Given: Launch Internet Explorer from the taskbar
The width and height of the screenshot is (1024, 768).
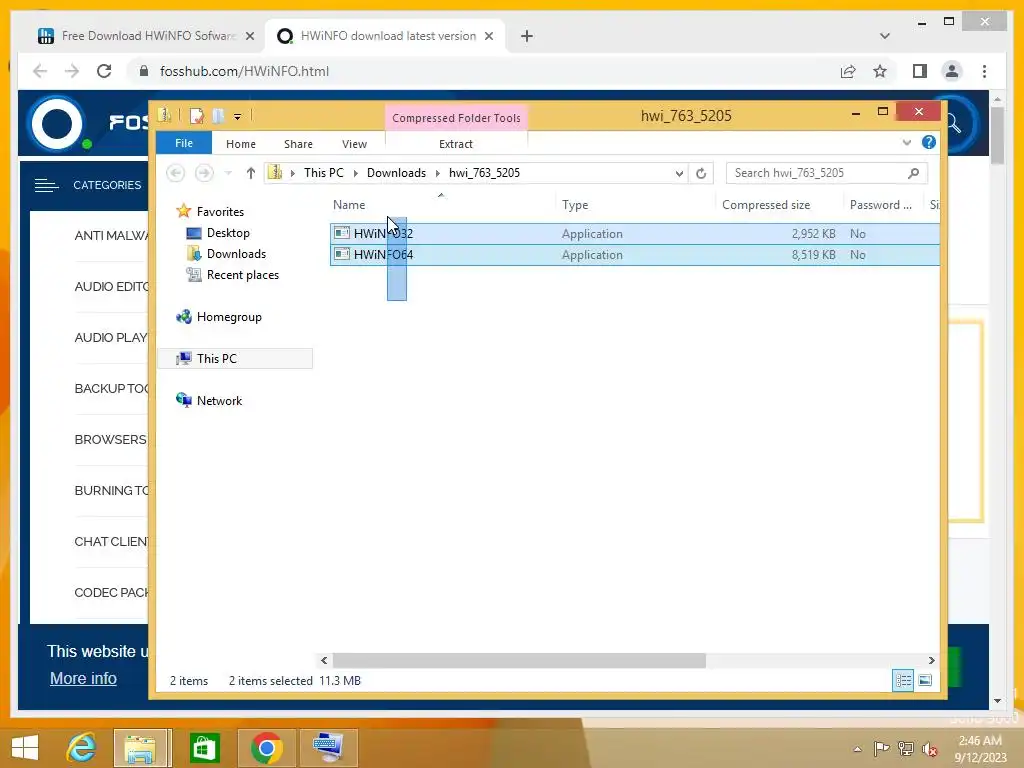Looking at the screenshot, I should coord(82,748).
